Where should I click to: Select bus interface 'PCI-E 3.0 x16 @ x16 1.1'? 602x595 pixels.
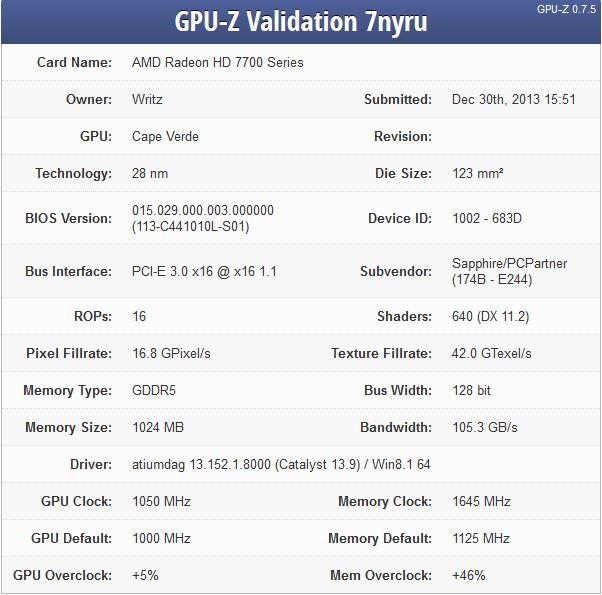coord(204,271)
